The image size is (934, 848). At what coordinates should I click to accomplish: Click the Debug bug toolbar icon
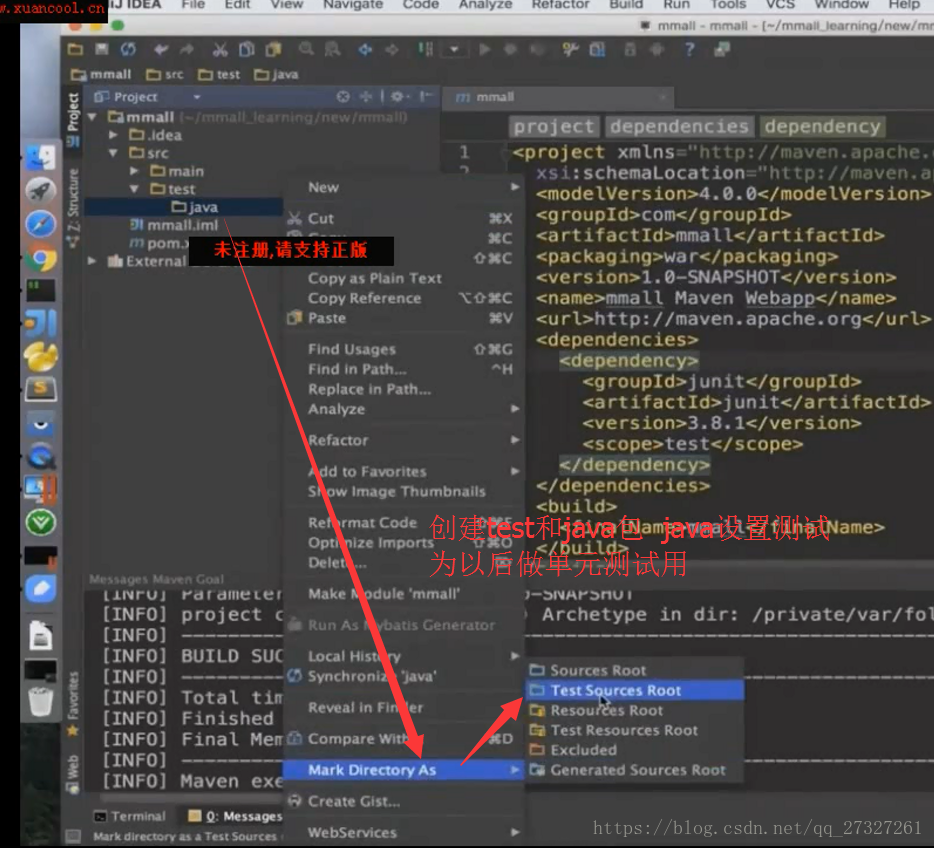click(x=510, y=49)
